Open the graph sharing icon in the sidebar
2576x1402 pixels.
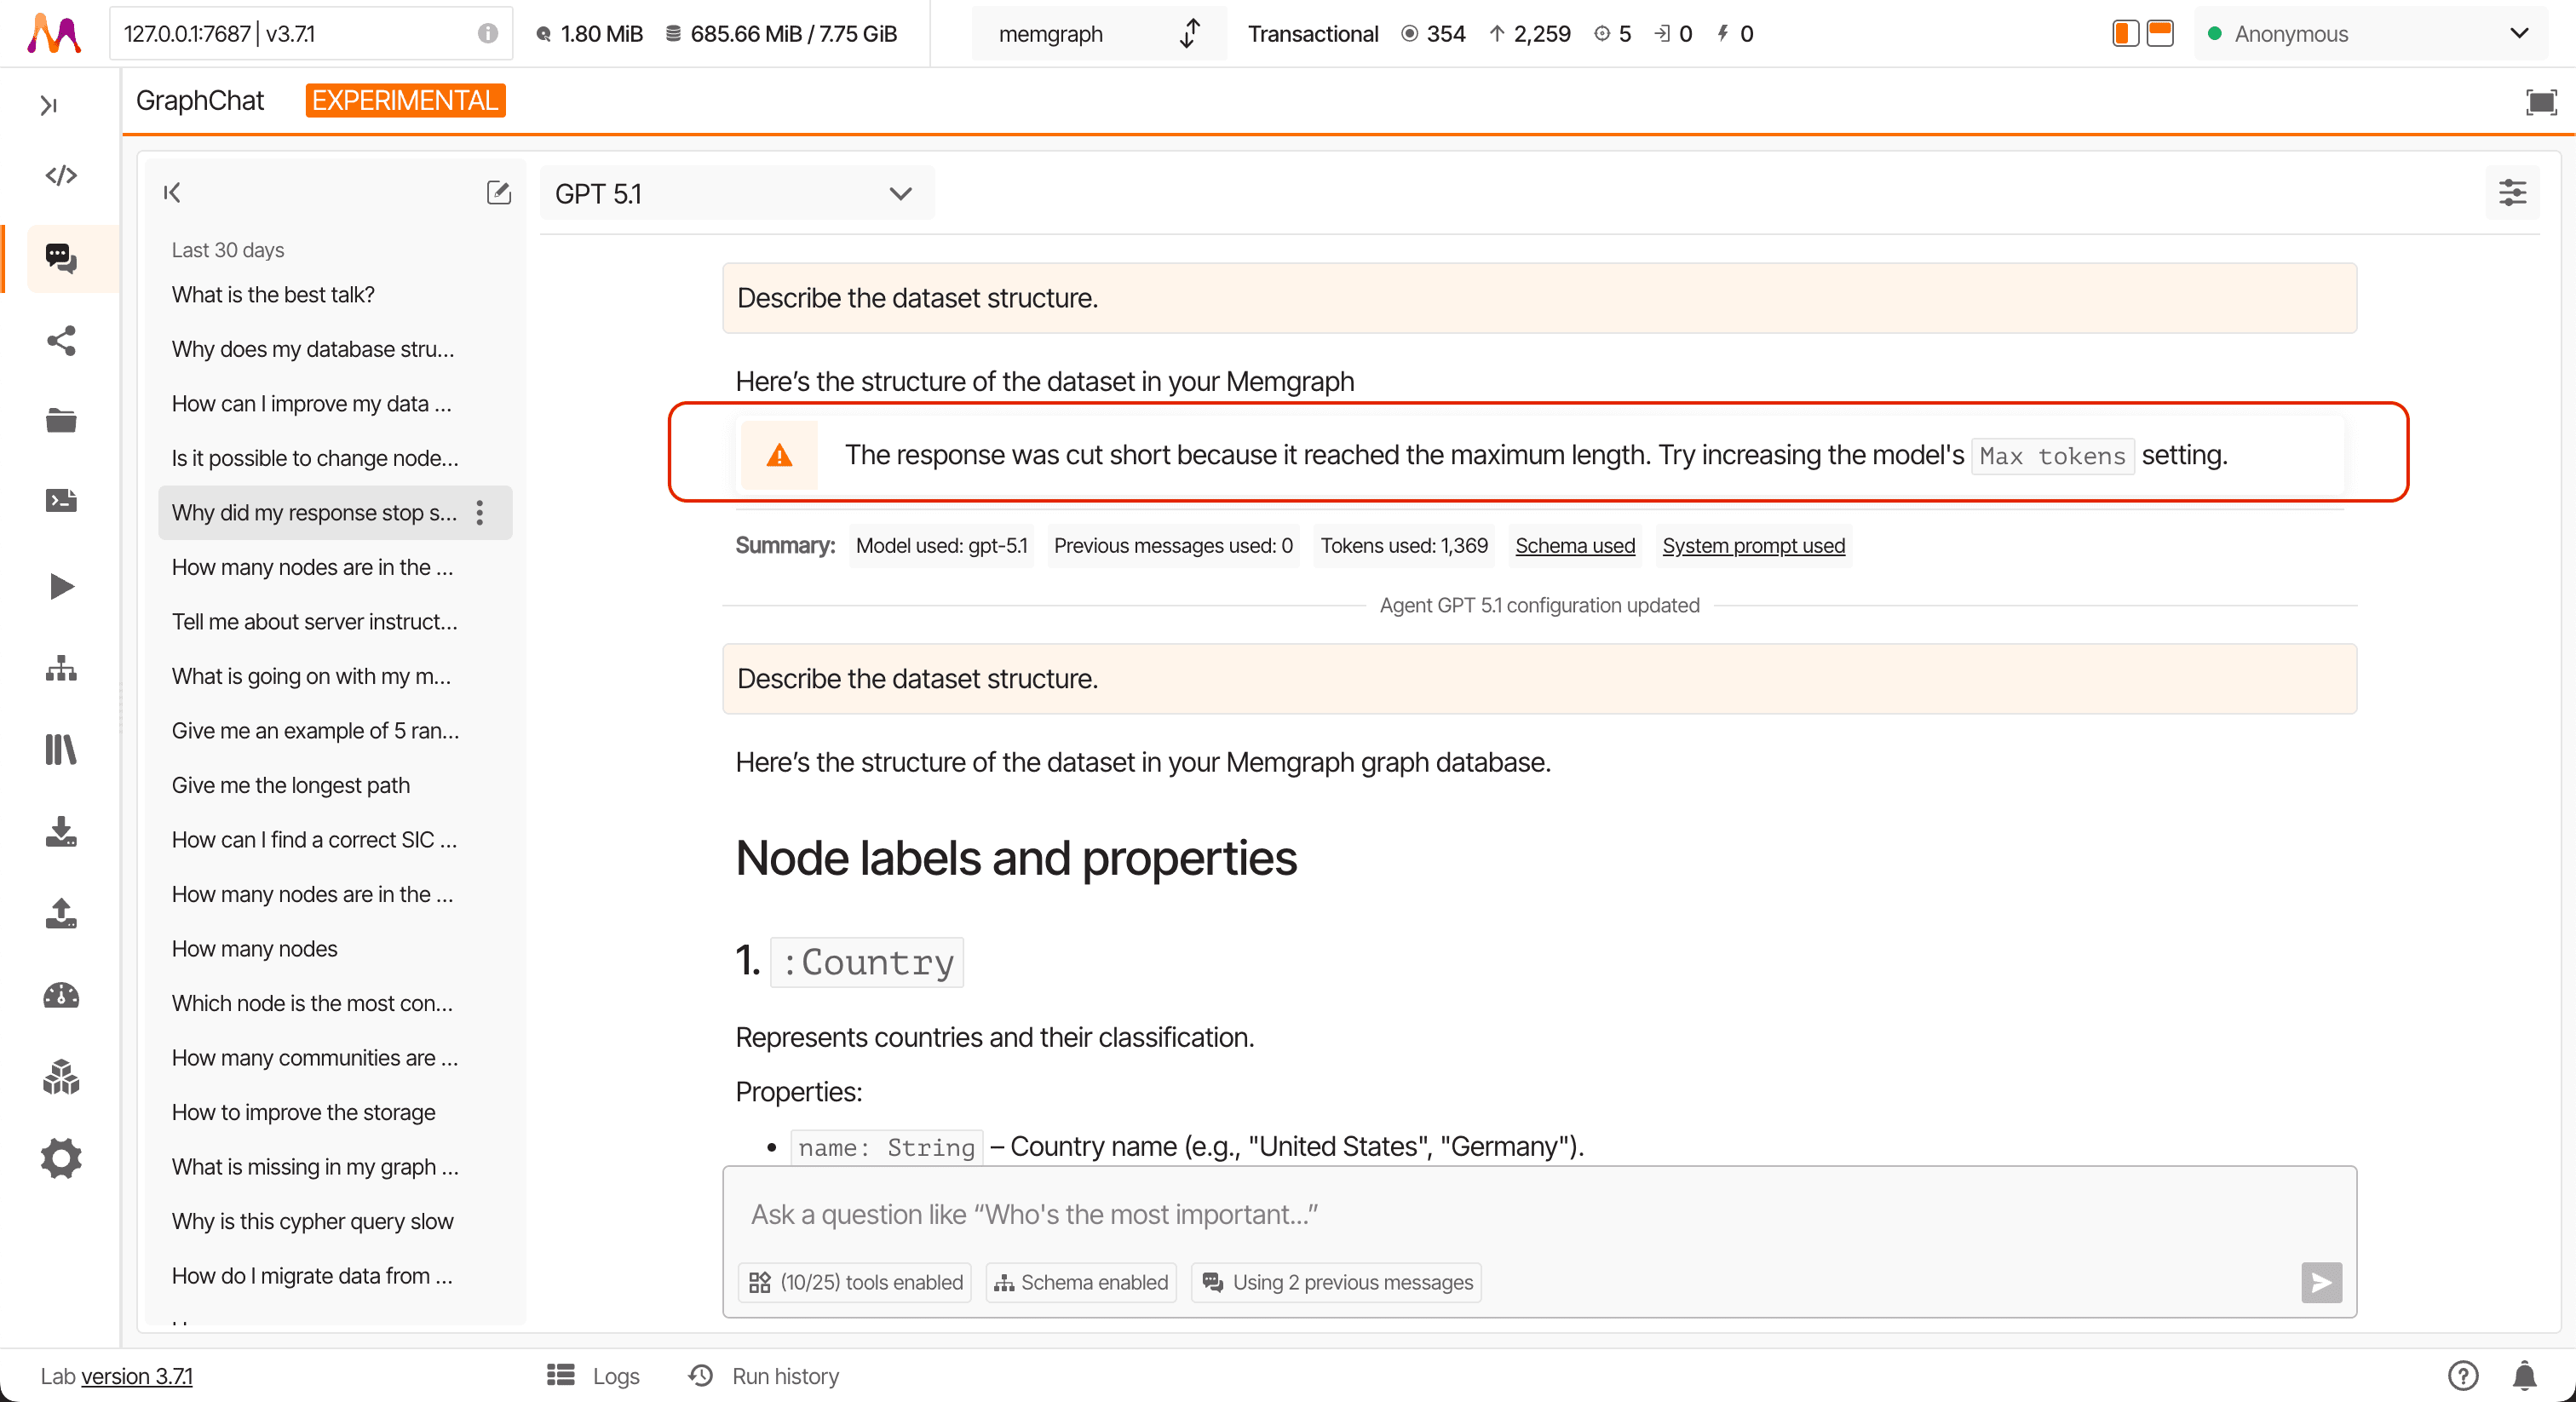click(x=61, y=341)
